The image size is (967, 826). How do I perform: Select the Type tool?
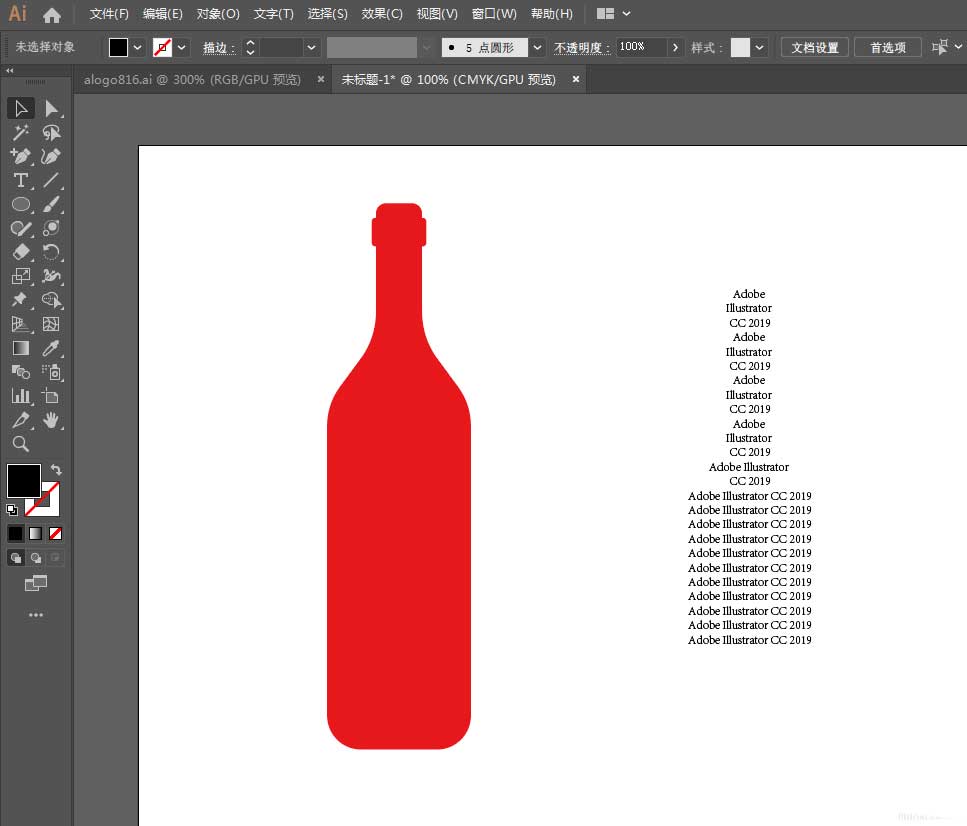pos(20,180)
